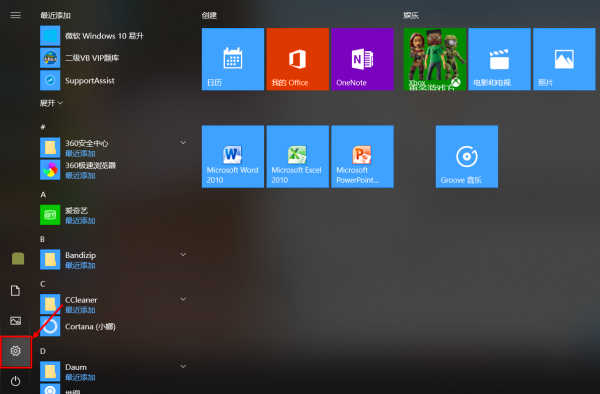
Task: Click the Entertainment tile group title
Action: pyautogui.click(x=411, y=15)
